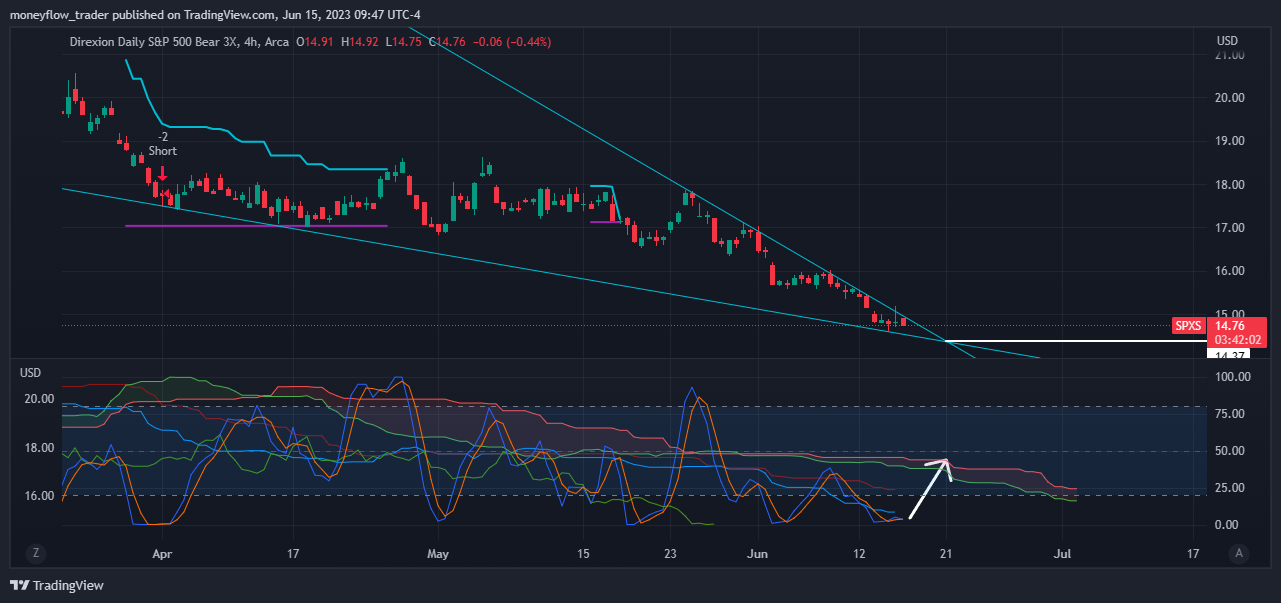The image size is (1281, 603).
Task: Select the purple horizontal support line
Action: pyautogui.click(x=255, y=225)
